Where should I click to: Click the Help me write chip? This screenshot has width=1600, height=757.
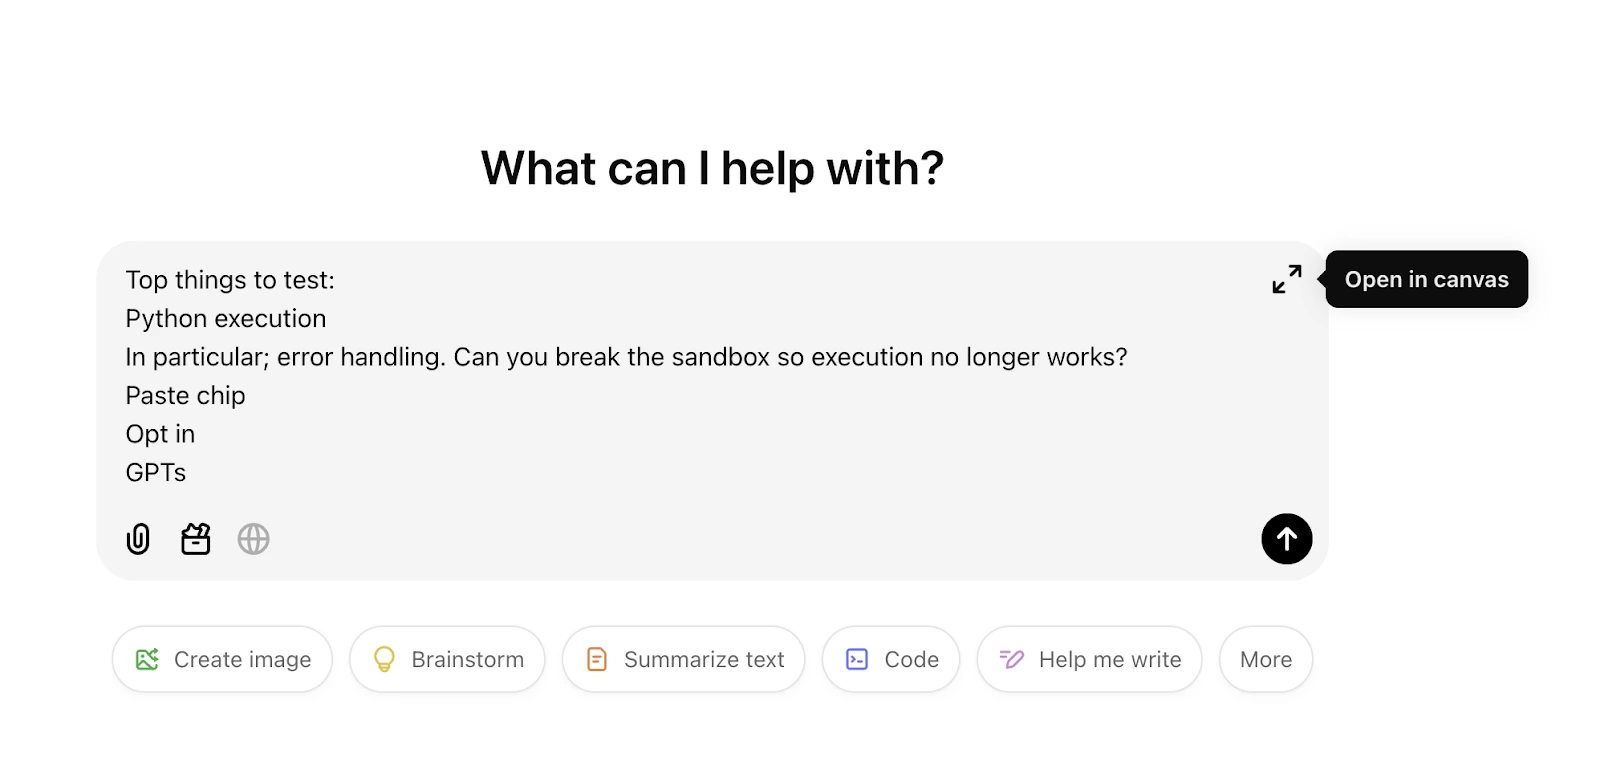1089,659
